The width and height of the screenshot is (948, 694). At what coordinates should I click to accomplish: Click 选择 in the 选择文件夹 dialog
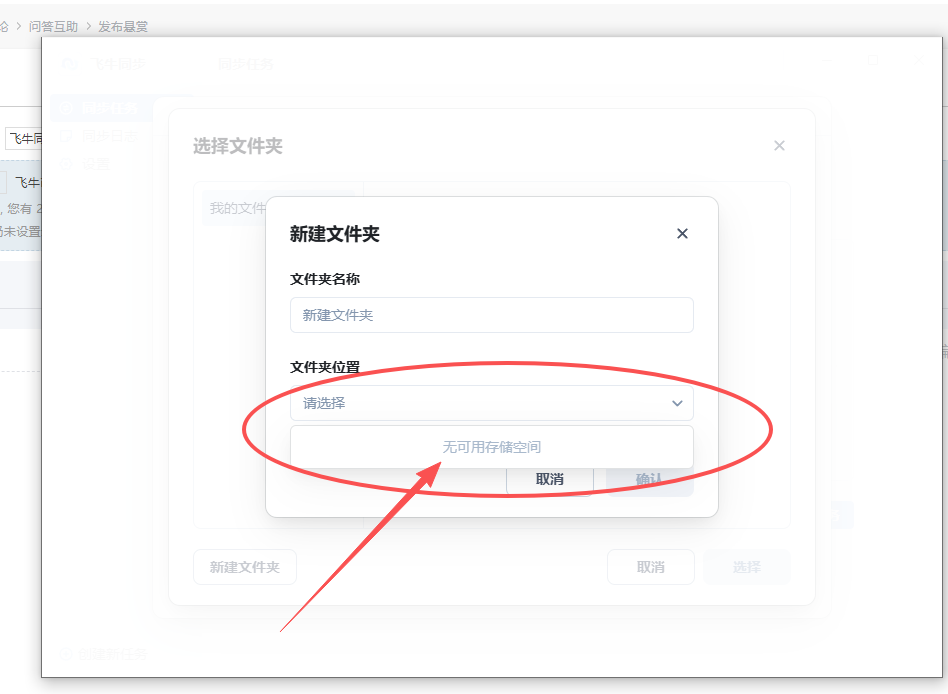pyautogui.click(x=747, y=567)
